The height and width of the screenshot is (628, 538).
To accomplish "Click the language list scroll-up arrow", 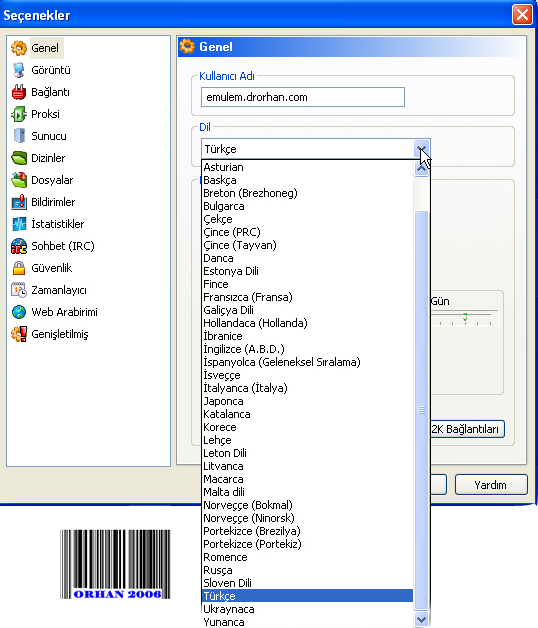I will click(x=421, y=167).
